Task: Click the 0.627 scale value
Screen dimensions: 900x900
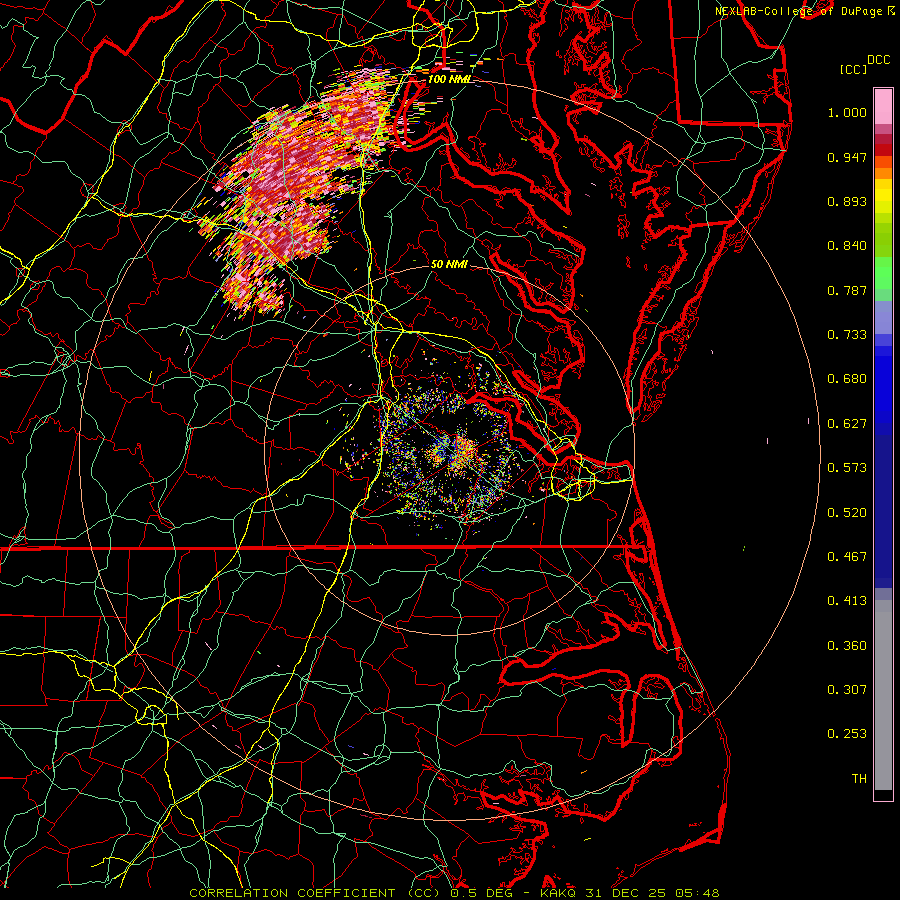Action: point(847,424)
